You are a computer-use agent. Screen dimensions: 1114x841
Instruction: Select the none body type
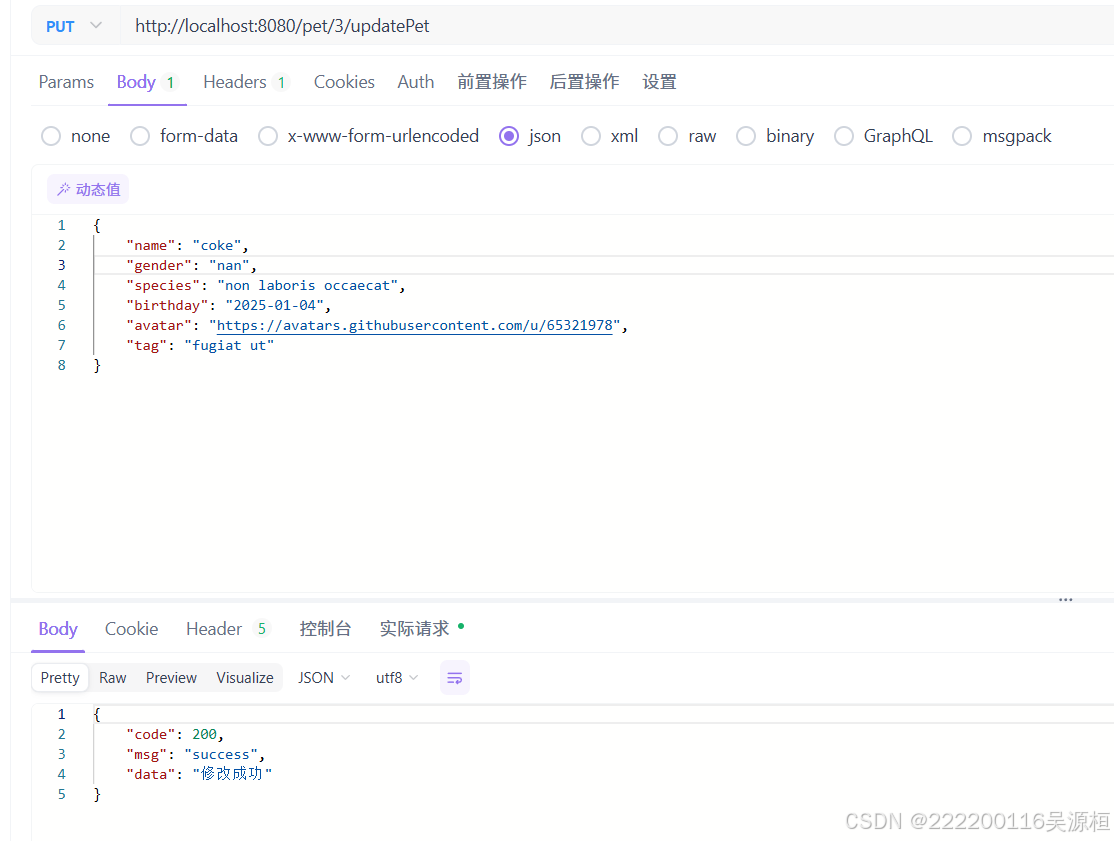75,136
